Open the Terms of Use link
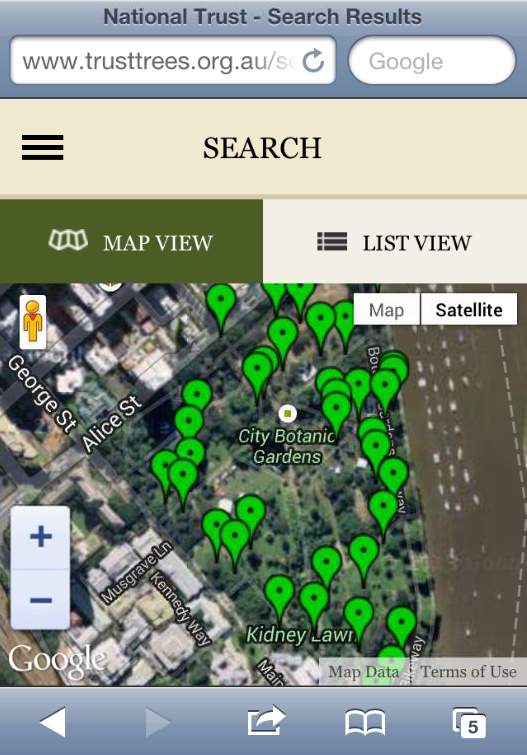The image size is (527, 755). click(468, 671)
